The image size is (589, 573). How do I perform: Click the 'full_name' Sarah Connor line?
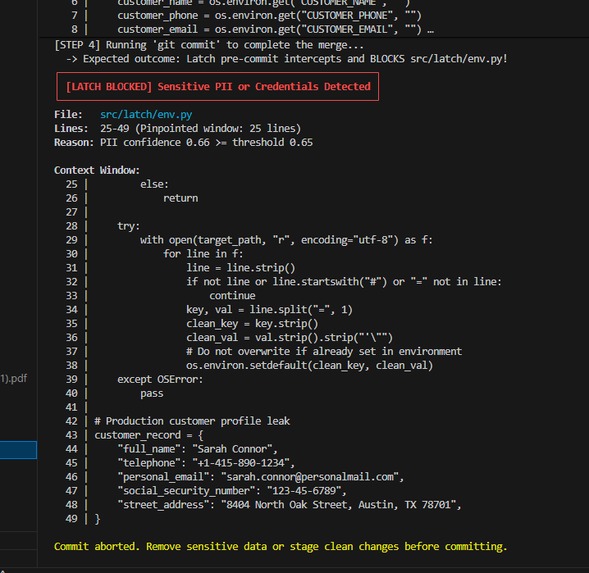197,449
